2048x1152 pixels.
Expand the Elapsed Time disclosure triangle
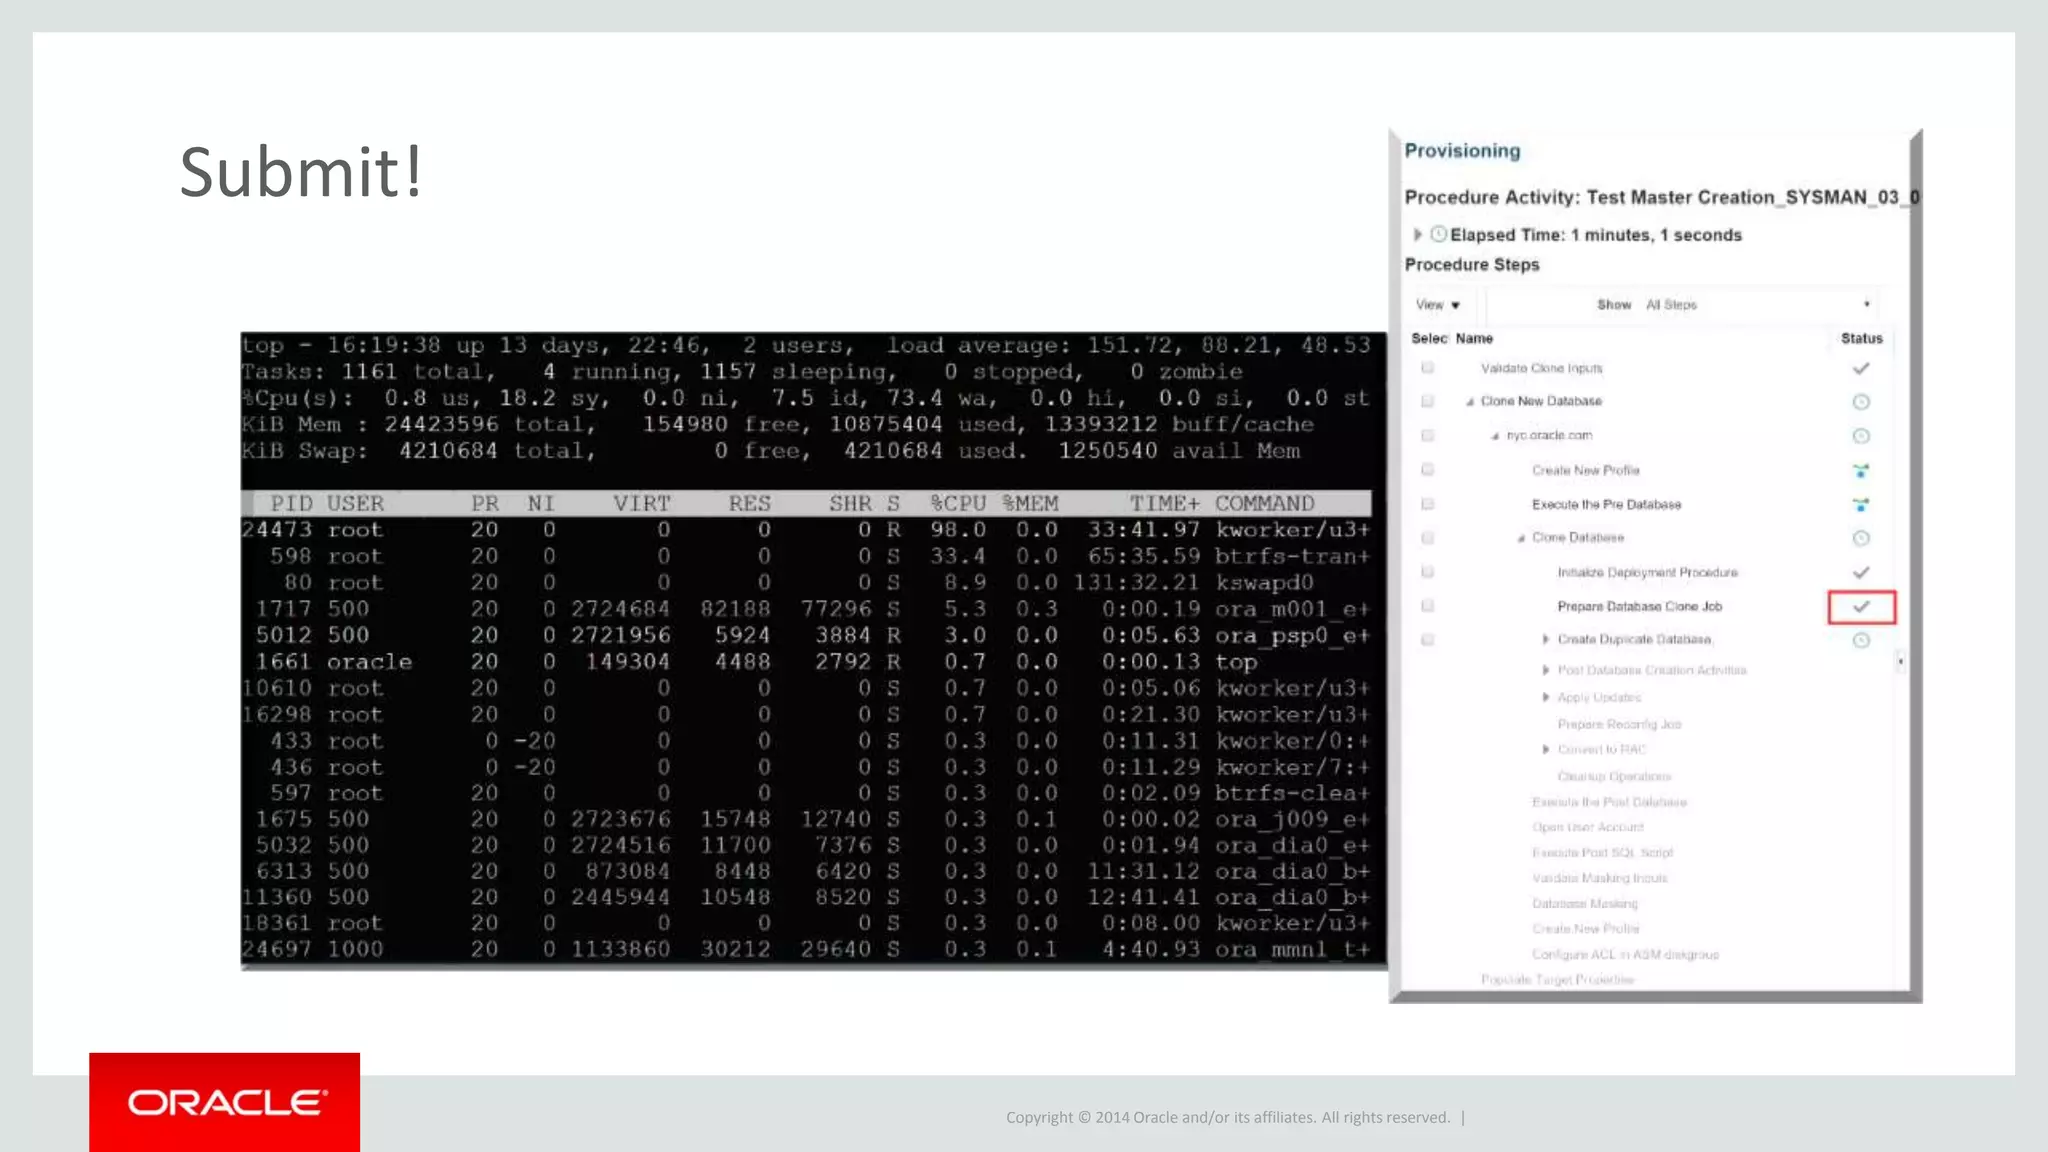(1417, 234)
